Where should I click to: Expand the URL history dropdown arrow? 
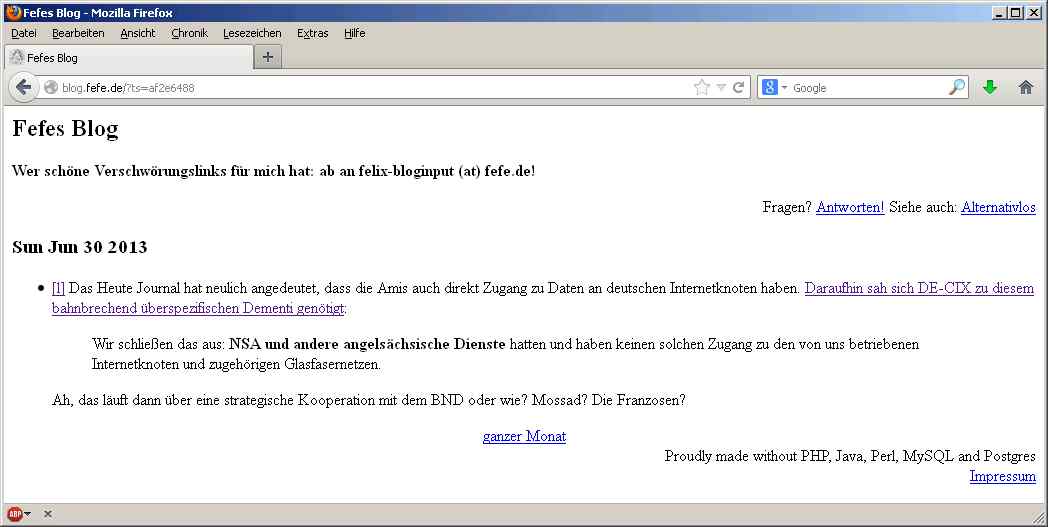coord(721,88)
